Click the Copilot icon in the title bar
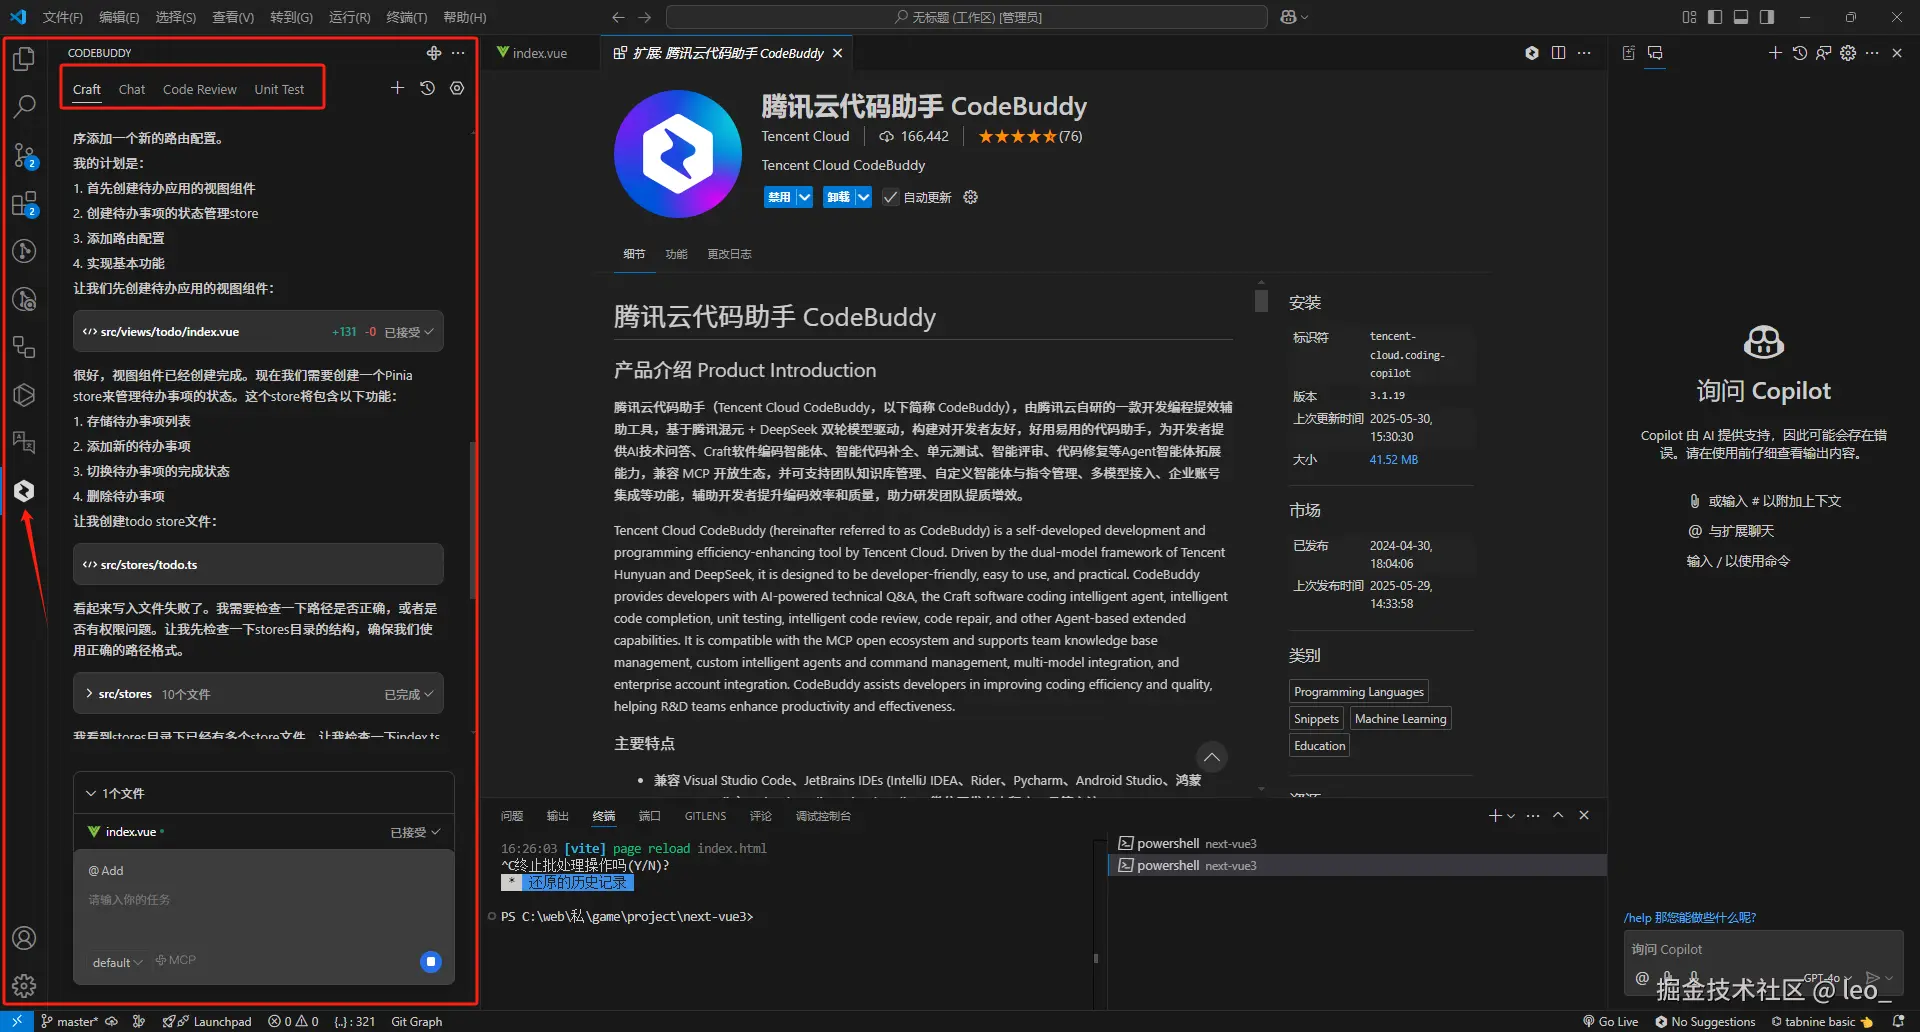1920x1032 pixels. (1288, 17)
